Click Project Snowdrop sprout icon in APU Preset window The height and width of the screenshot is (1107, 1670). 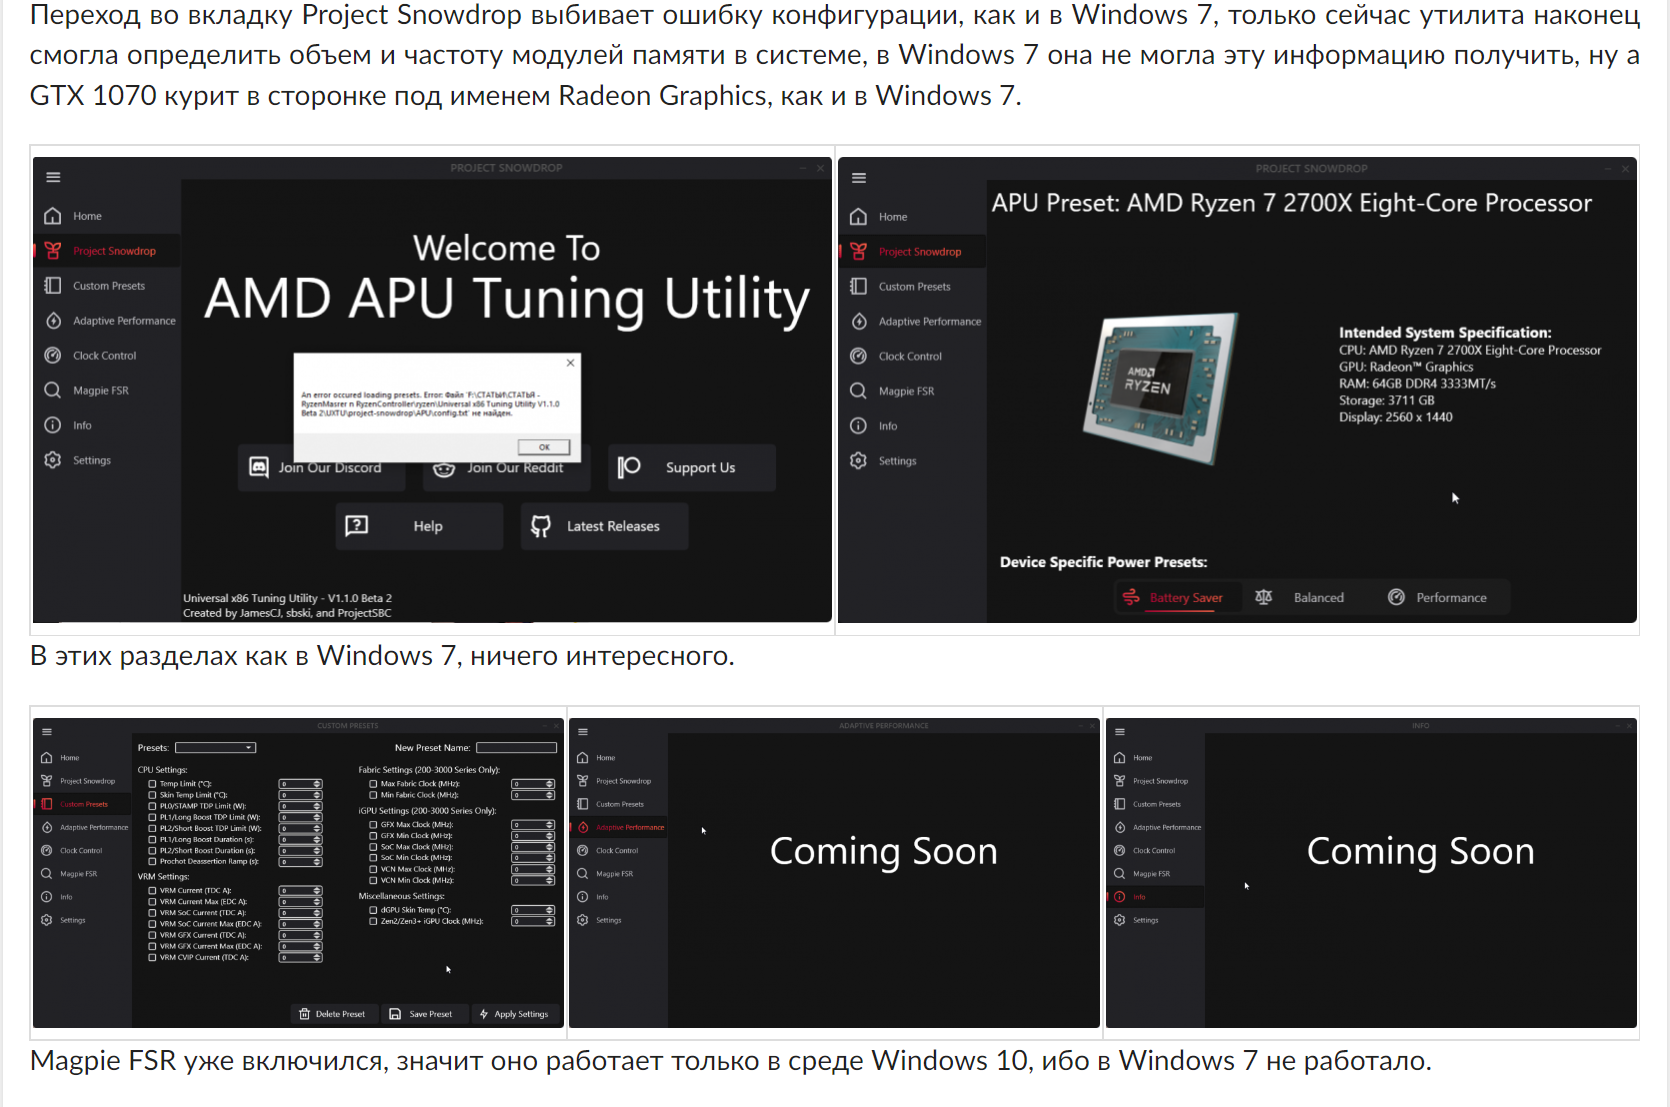(x=859, y=251)
